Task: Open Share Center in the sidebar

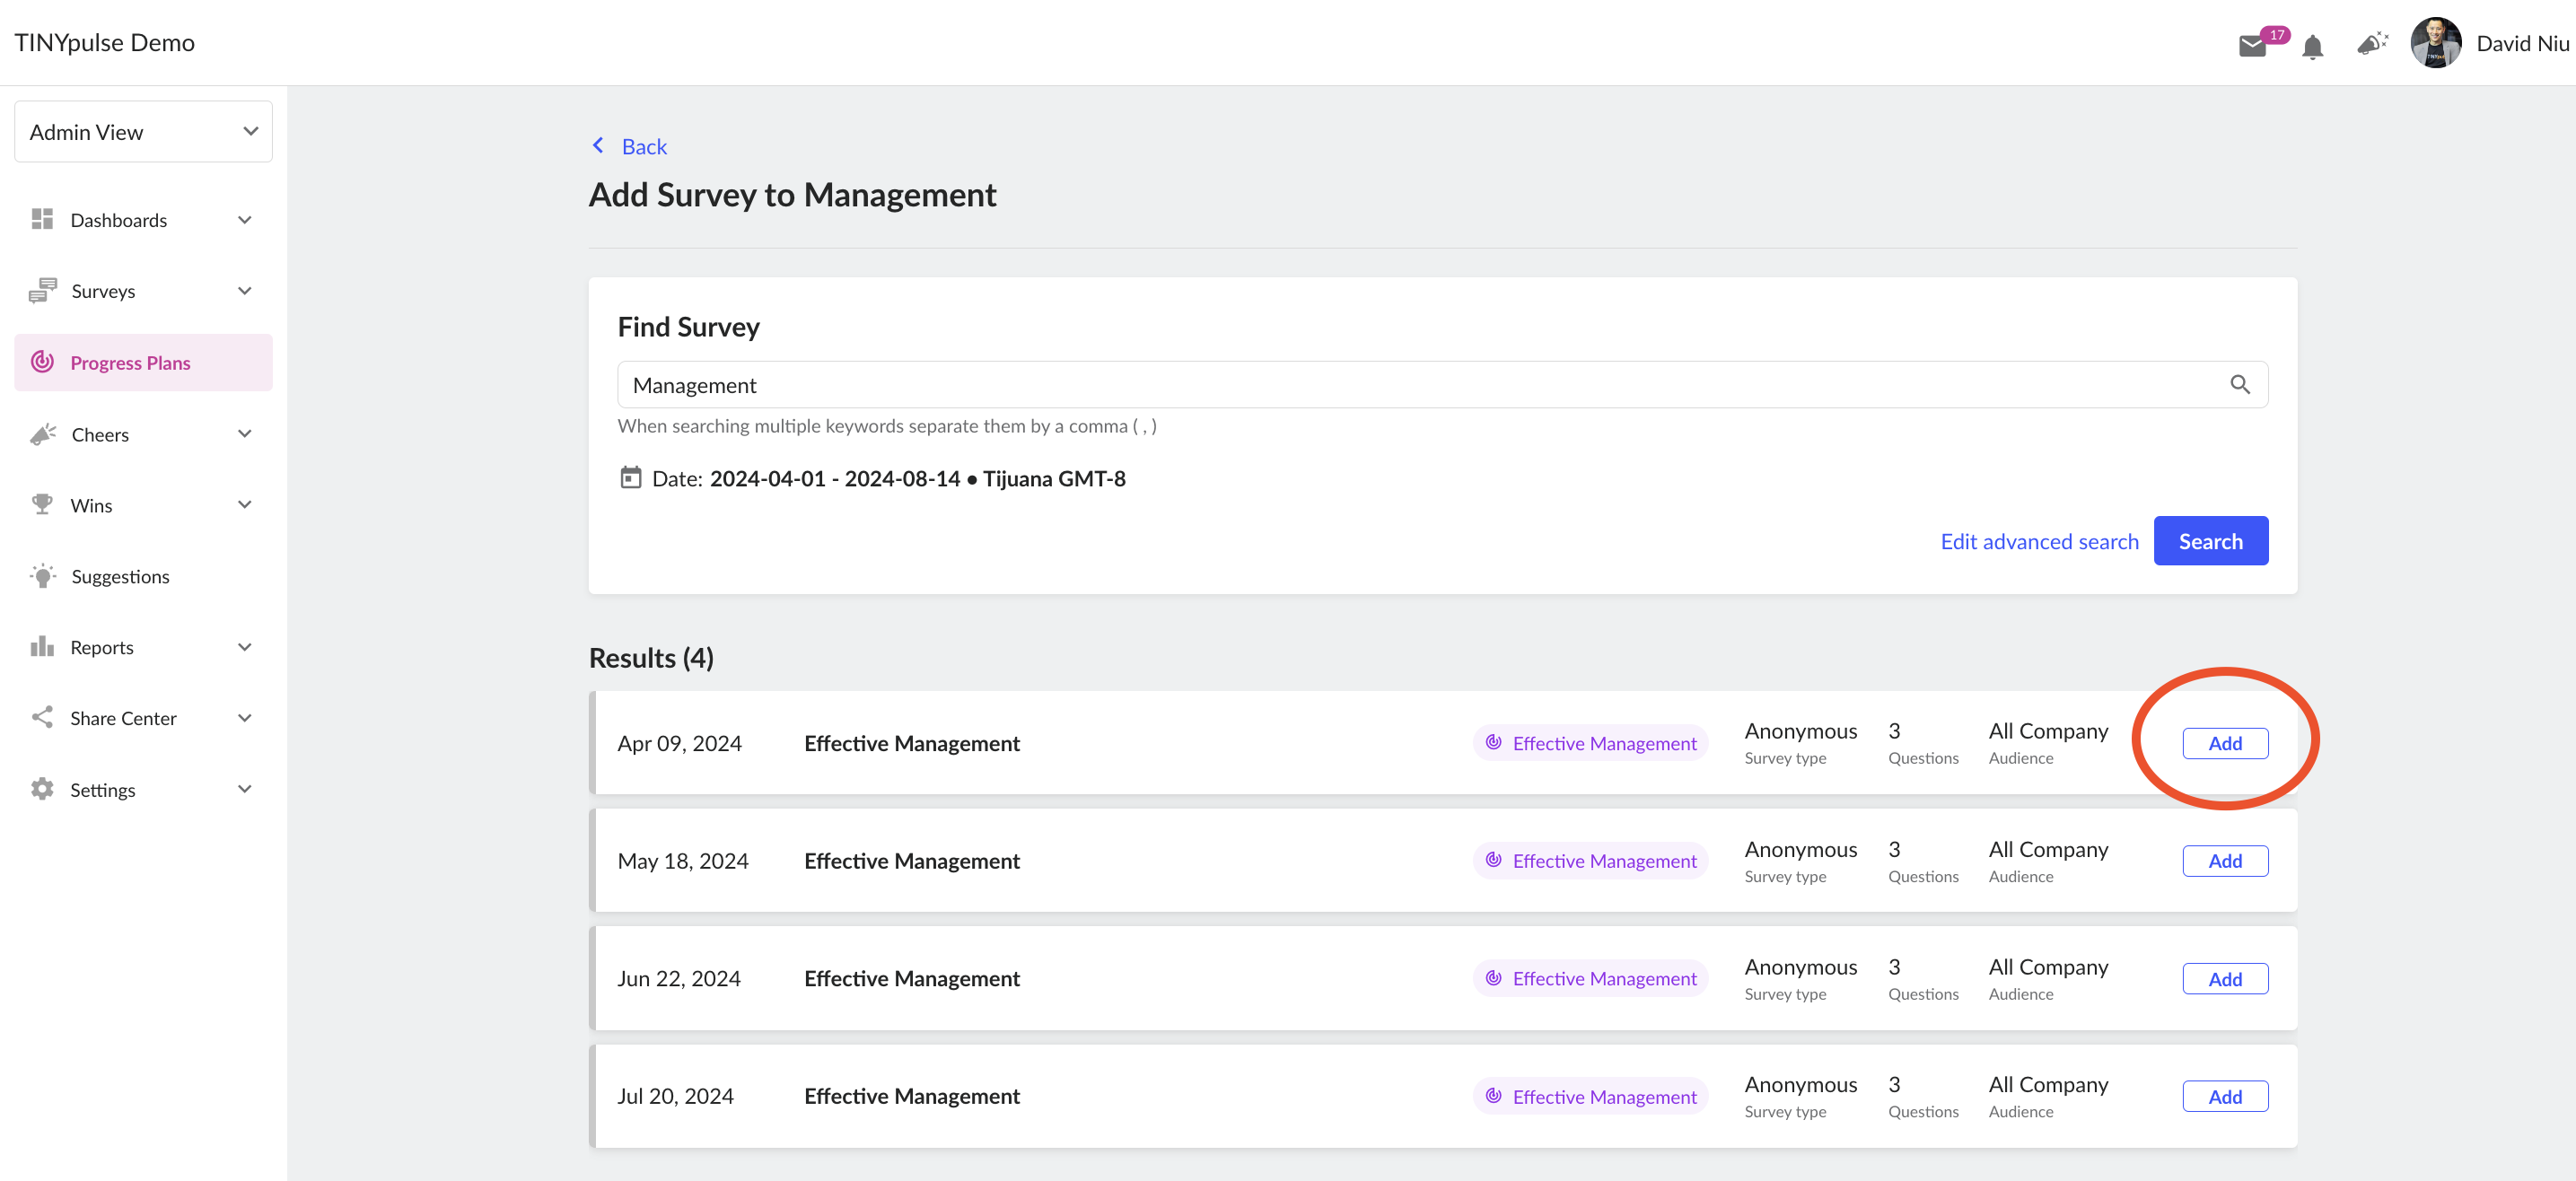Action: click(x=143, y=717)
